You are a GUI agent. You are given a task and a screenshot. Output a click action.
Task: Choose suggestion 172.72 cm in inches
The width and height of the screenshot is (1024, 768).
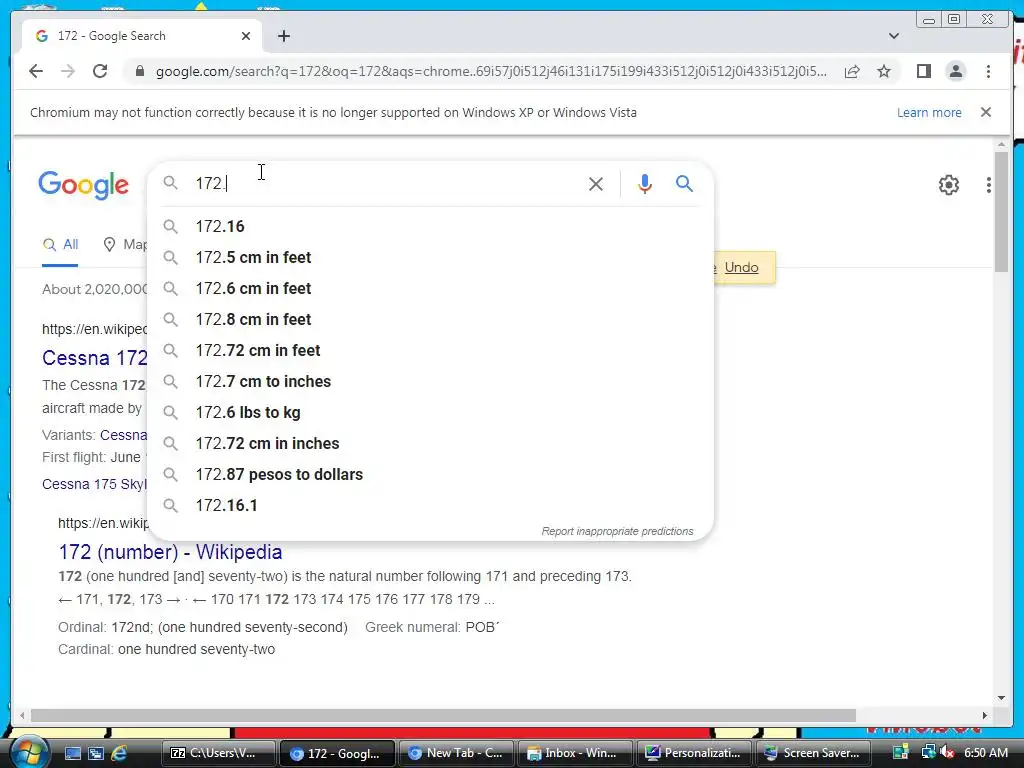point(431,443)
